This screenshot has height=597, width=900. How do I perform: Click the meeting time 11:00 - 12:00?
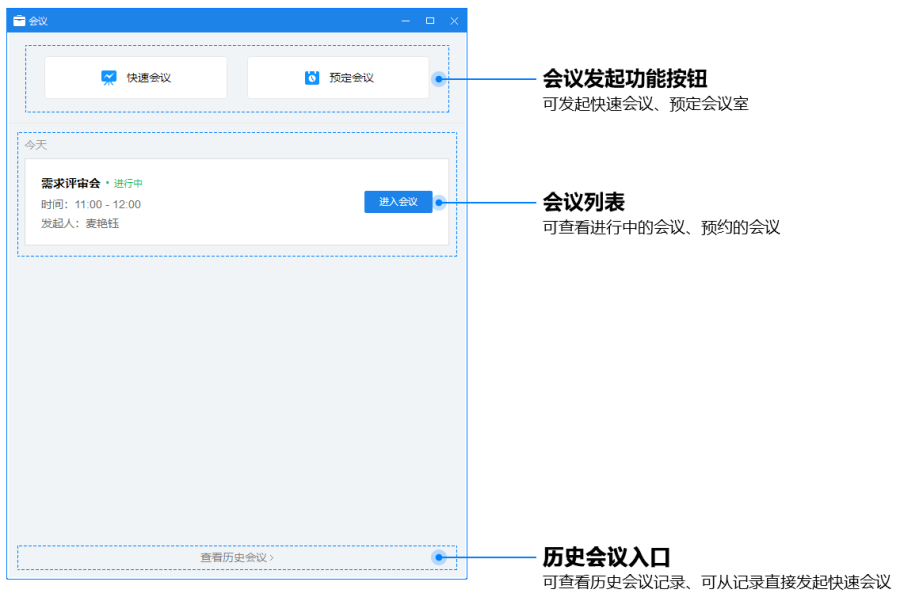click(x=107, y=204)
